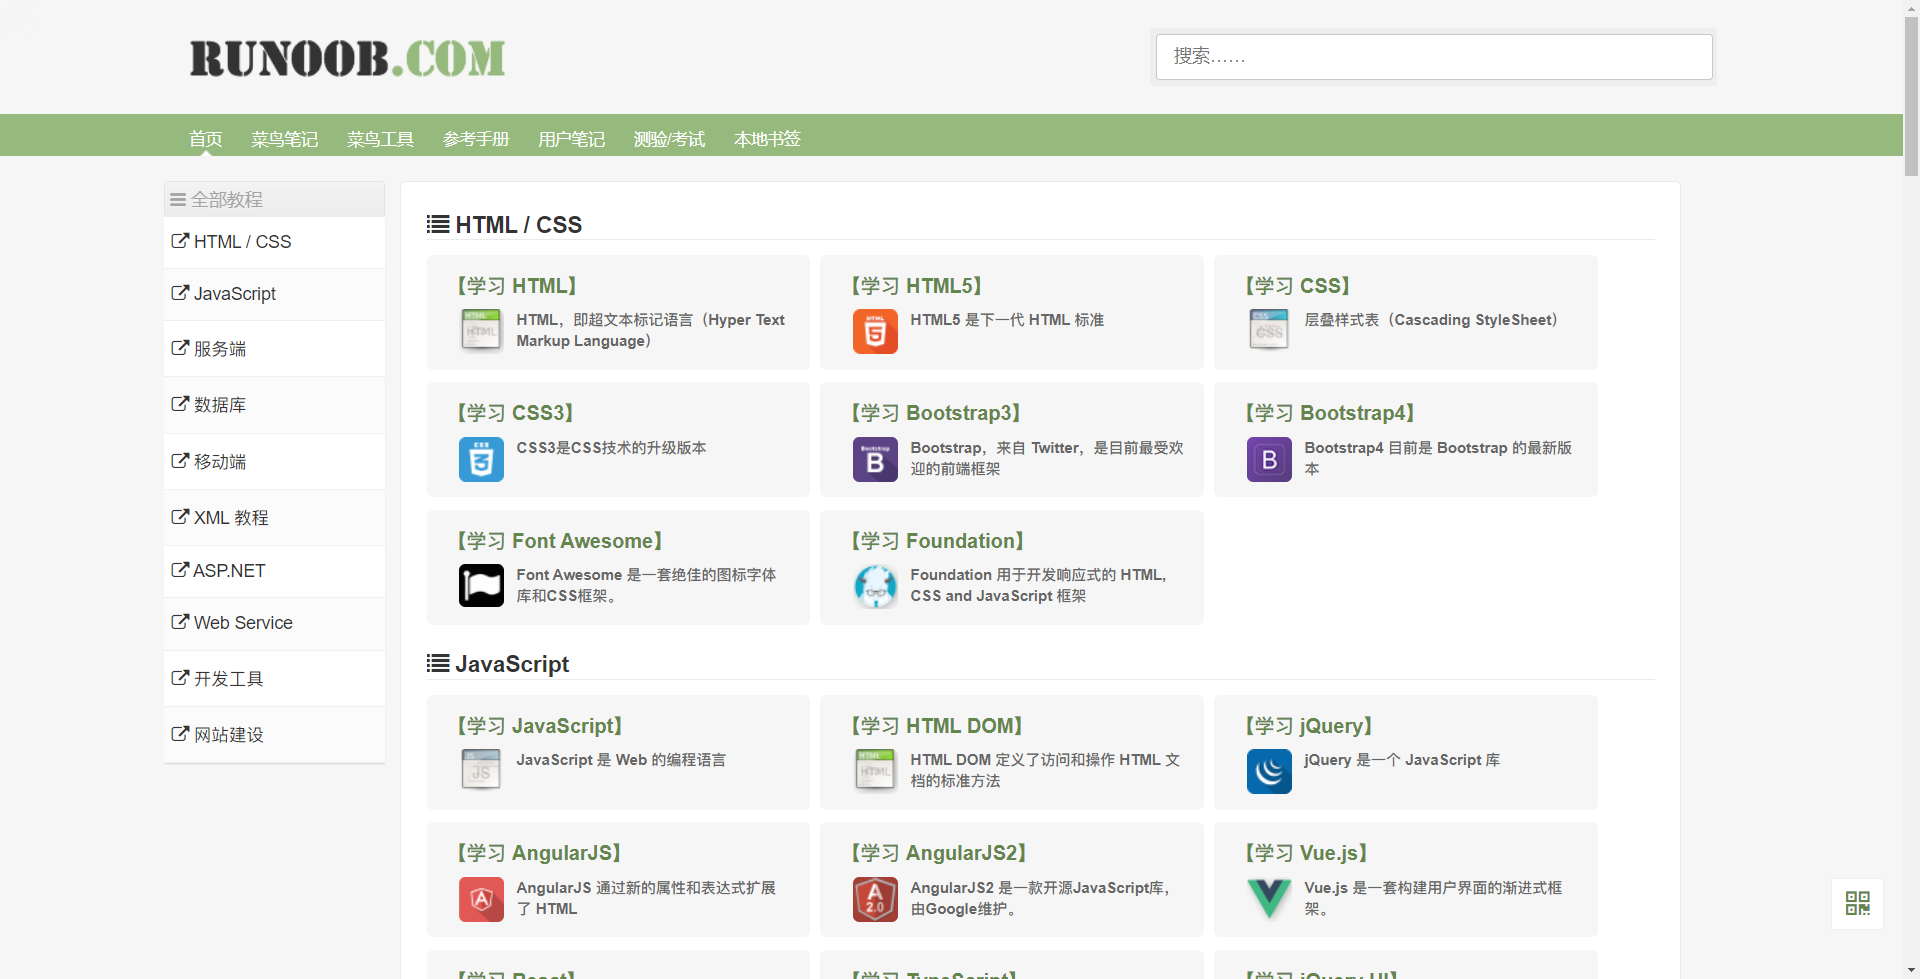Open the 【学习 HTML】 title link
This screenshot has width=1920, height=979.
(x=517, y=286)
